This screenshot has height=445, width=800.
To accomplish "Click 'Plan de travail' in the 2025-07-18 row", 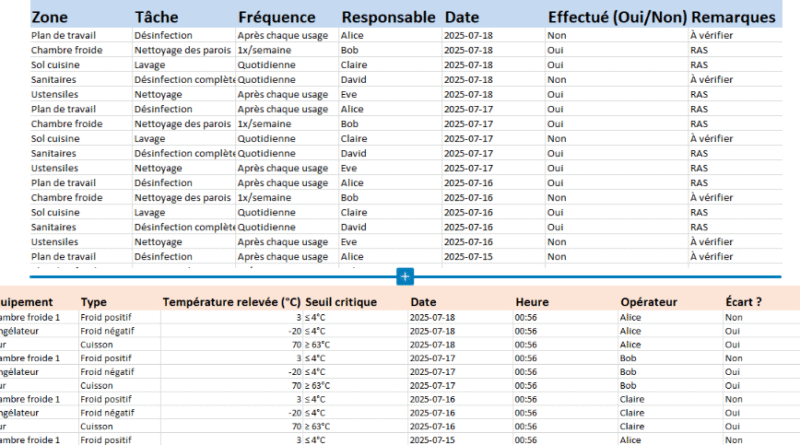I will click(x=63, y=36).
